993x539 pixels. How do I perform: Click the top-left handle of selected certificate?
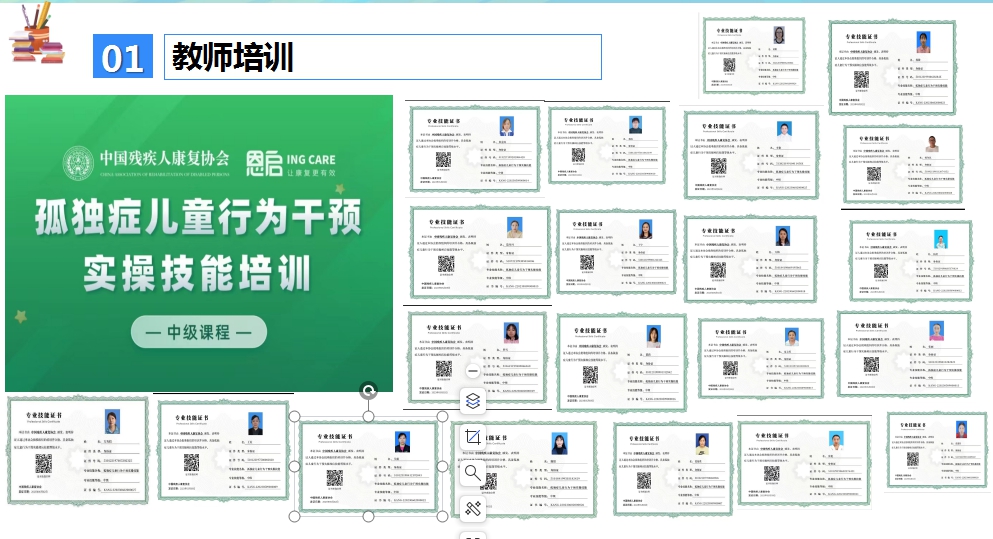(294, 416)
